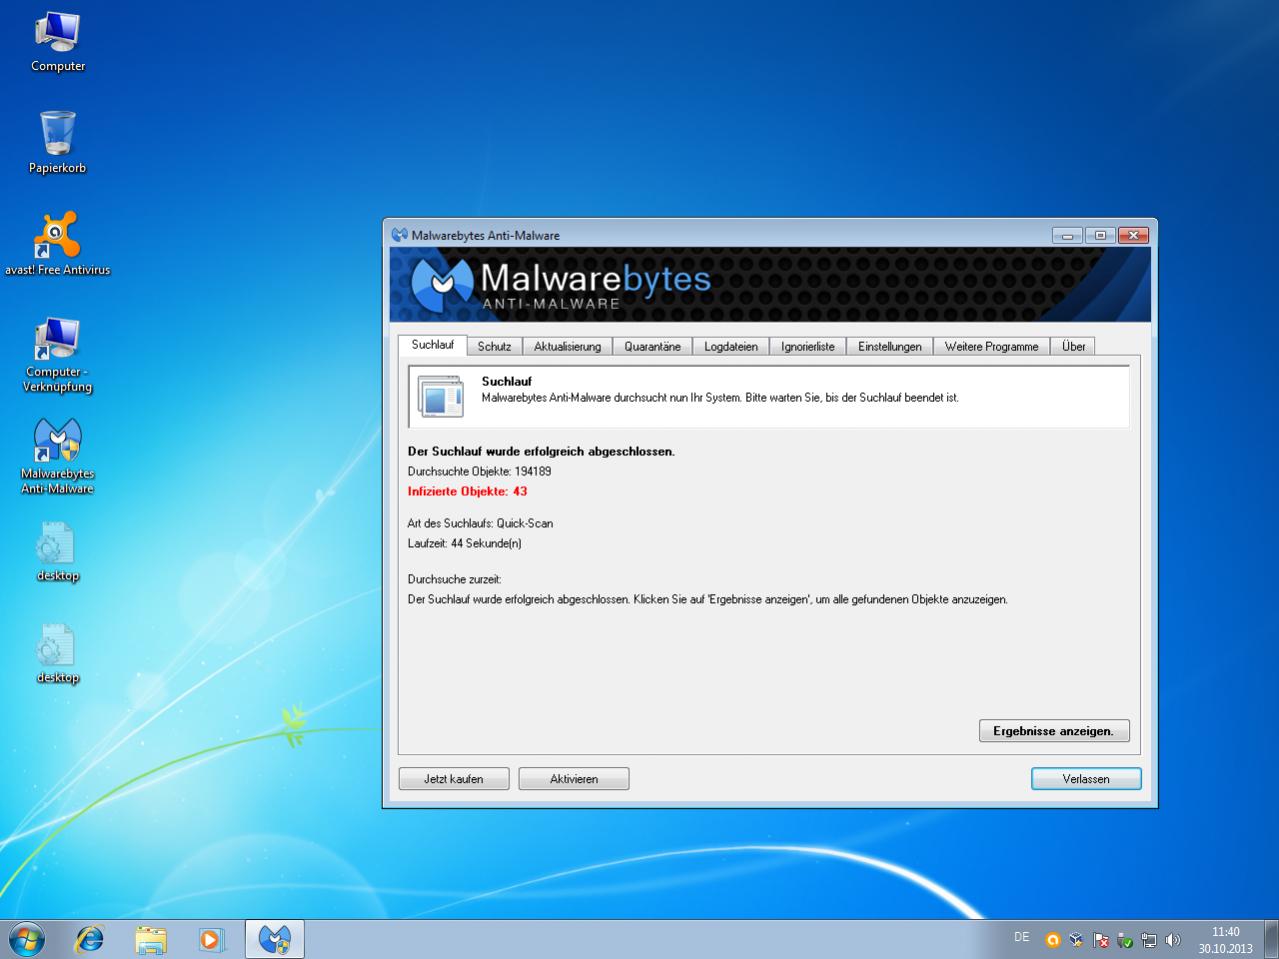Switch to the Suchlauf tab
Screen dimensions: 1279x959
coord(432,345)
